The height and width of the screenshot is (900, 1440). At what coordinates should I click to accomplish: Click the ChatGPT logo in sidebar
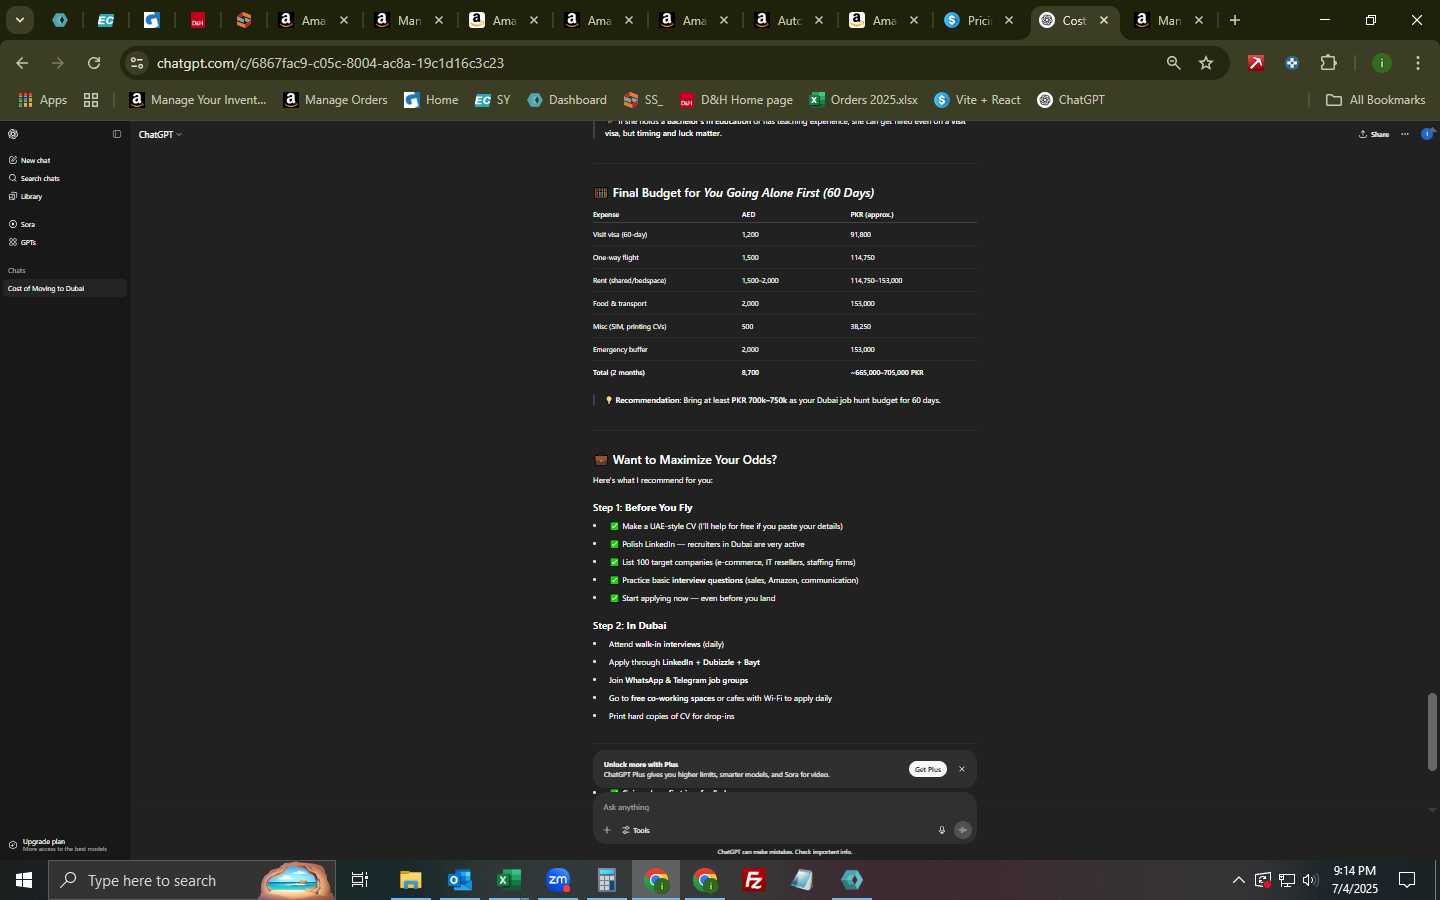pos(12,134)
